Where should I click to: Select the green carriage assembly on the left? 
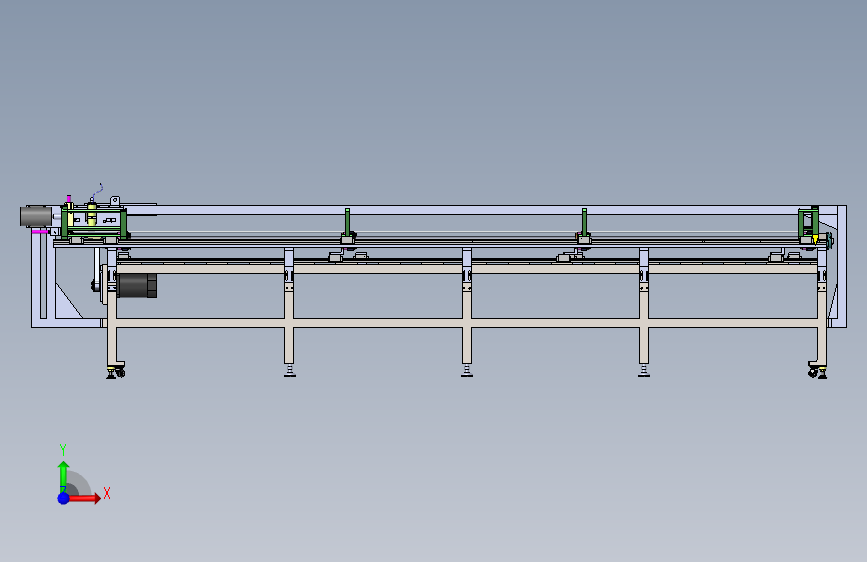pos(93,221)
